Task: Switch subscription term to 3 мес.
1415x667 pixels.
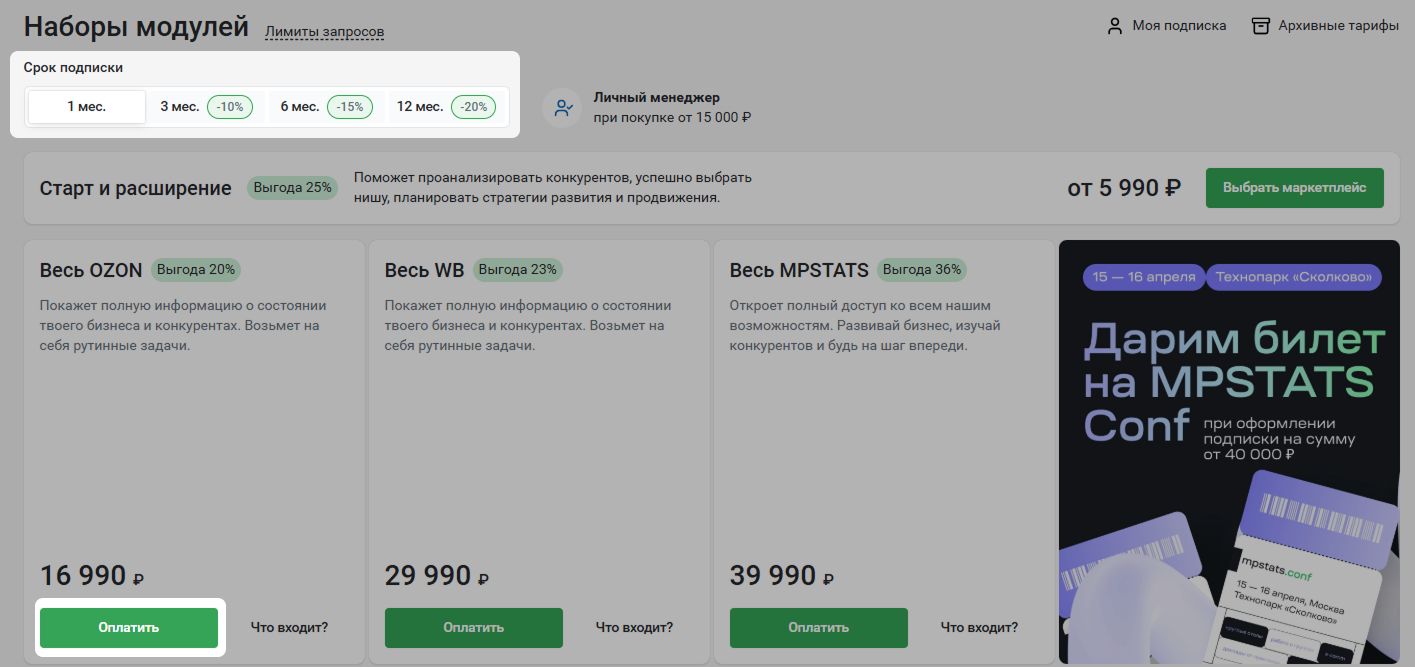Action: (x=206, y=107)
